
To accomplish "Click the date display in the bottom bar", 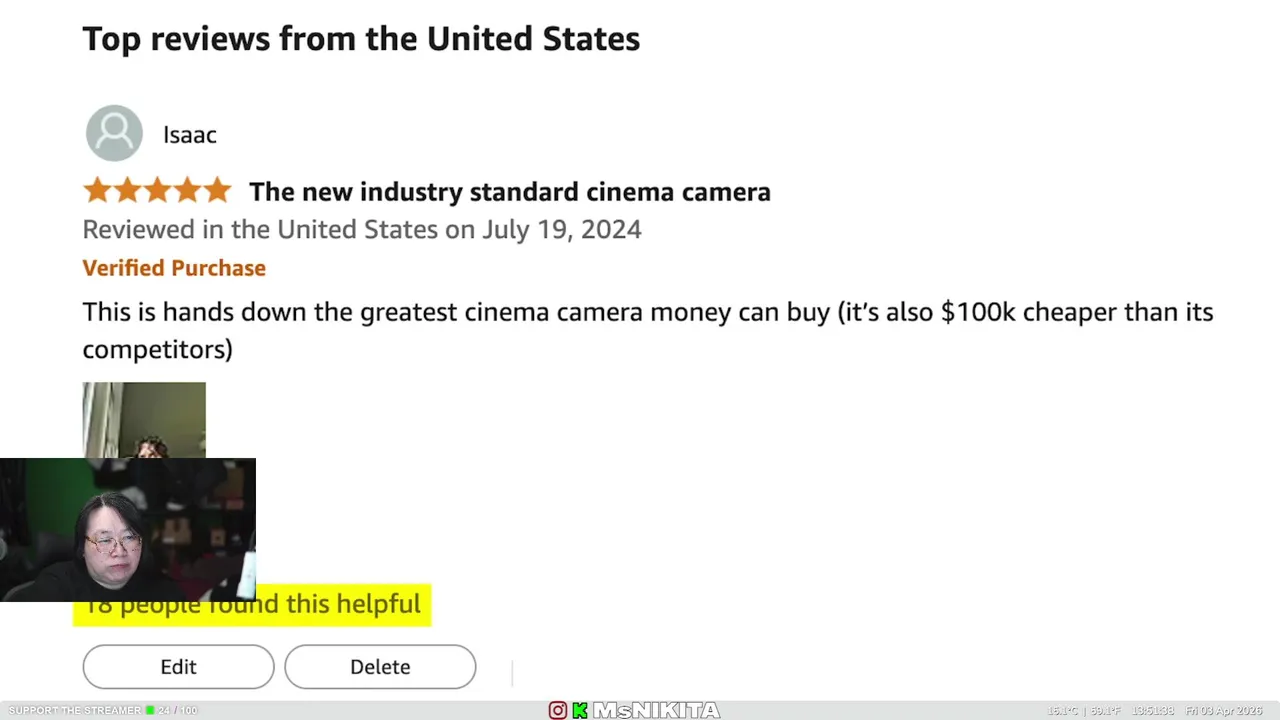I will 1223,711.
